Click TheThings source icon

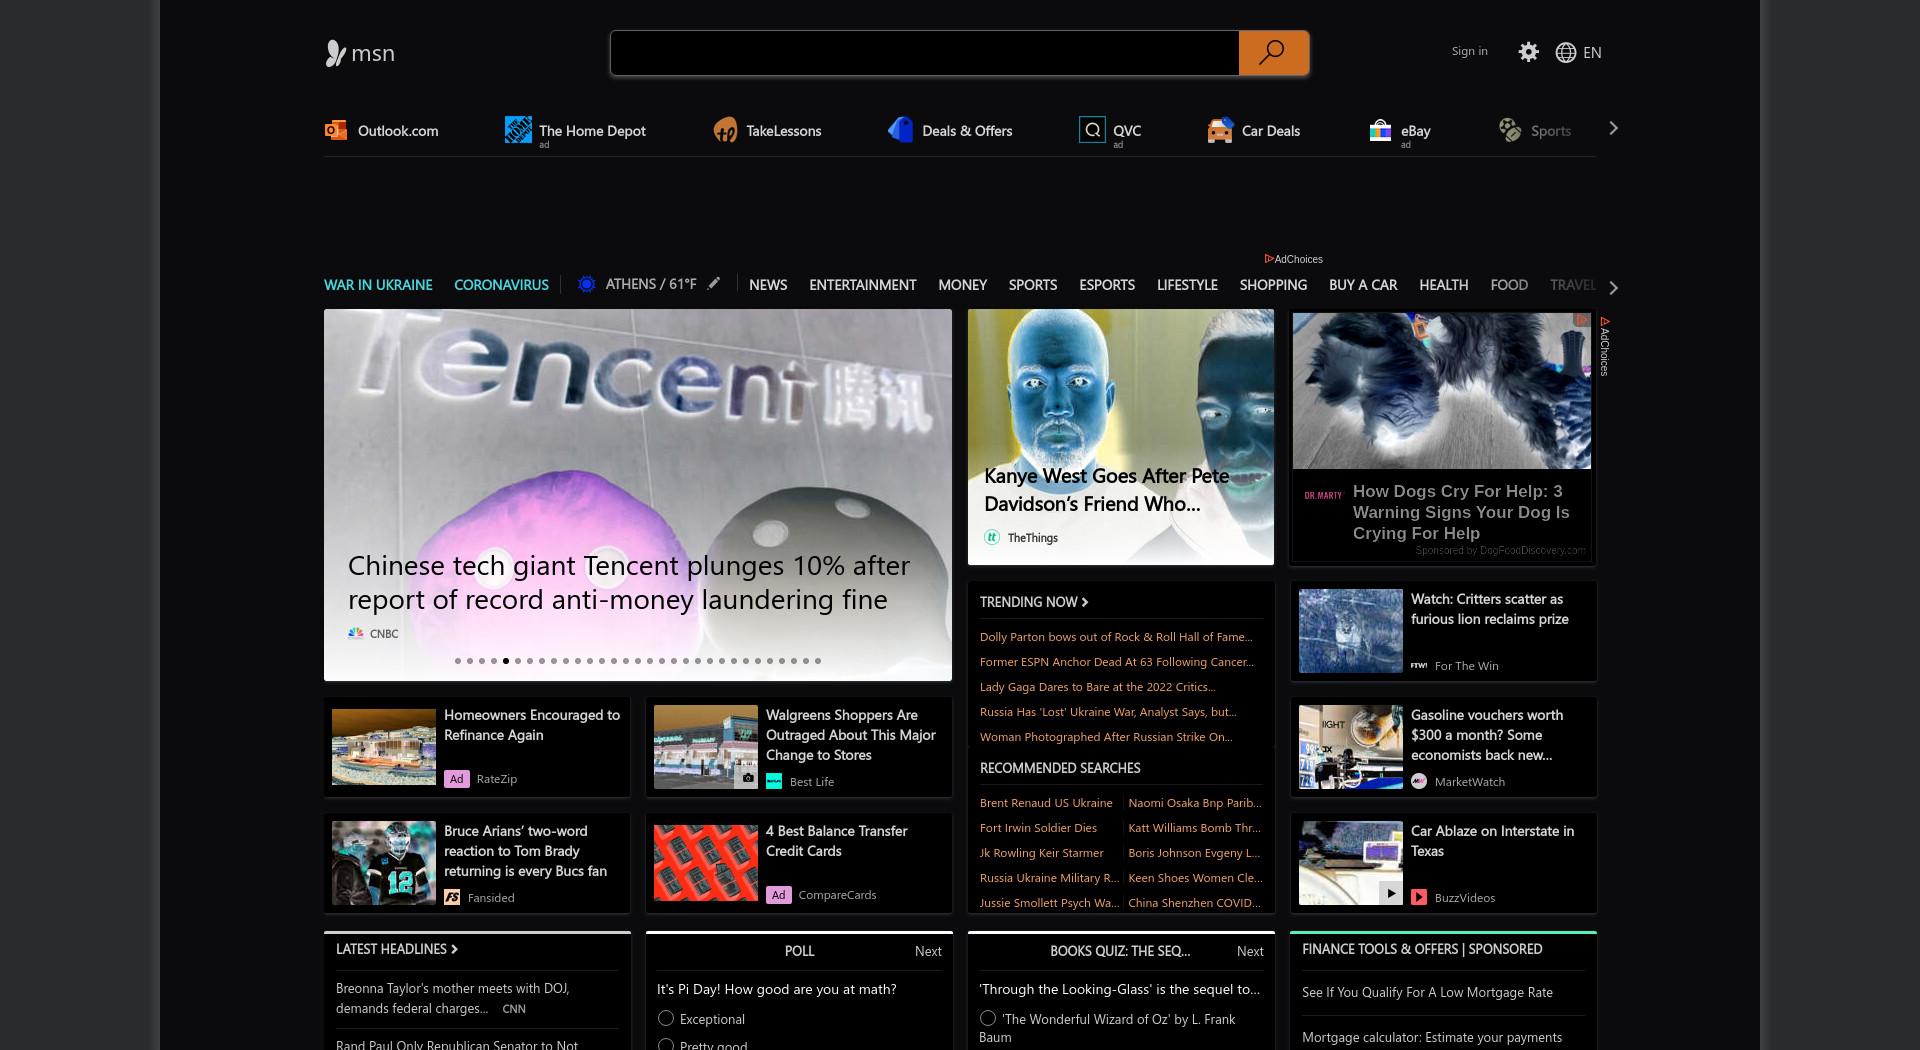point(992,537)
